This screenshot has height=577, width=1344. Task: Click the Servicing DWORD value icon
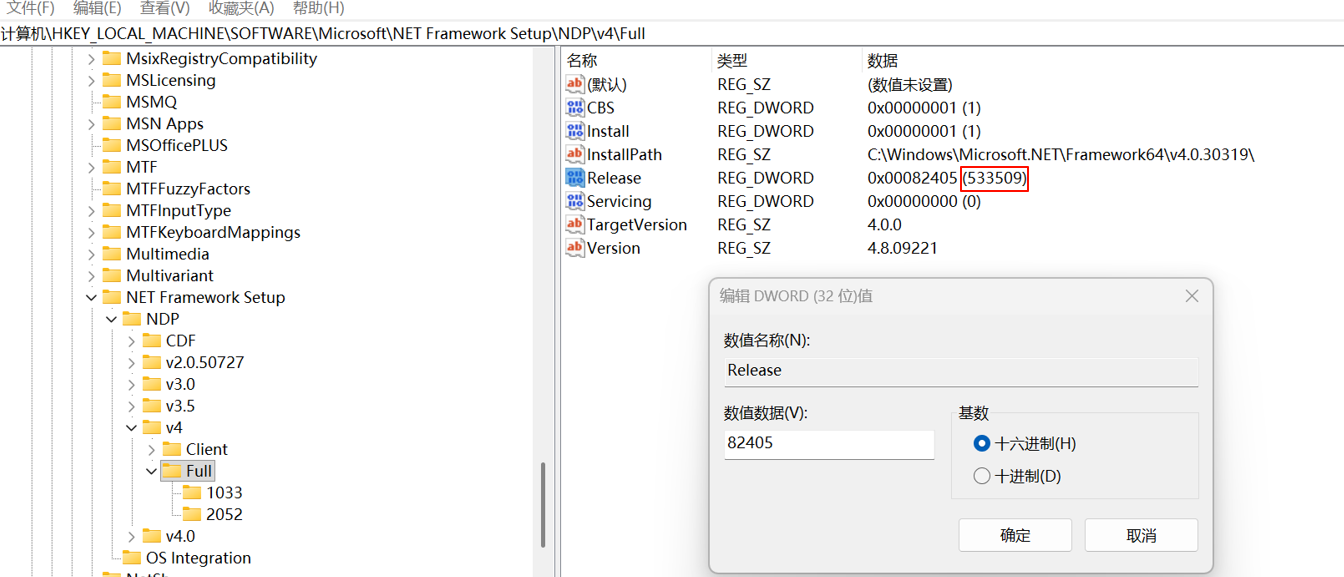coord(575,202)
